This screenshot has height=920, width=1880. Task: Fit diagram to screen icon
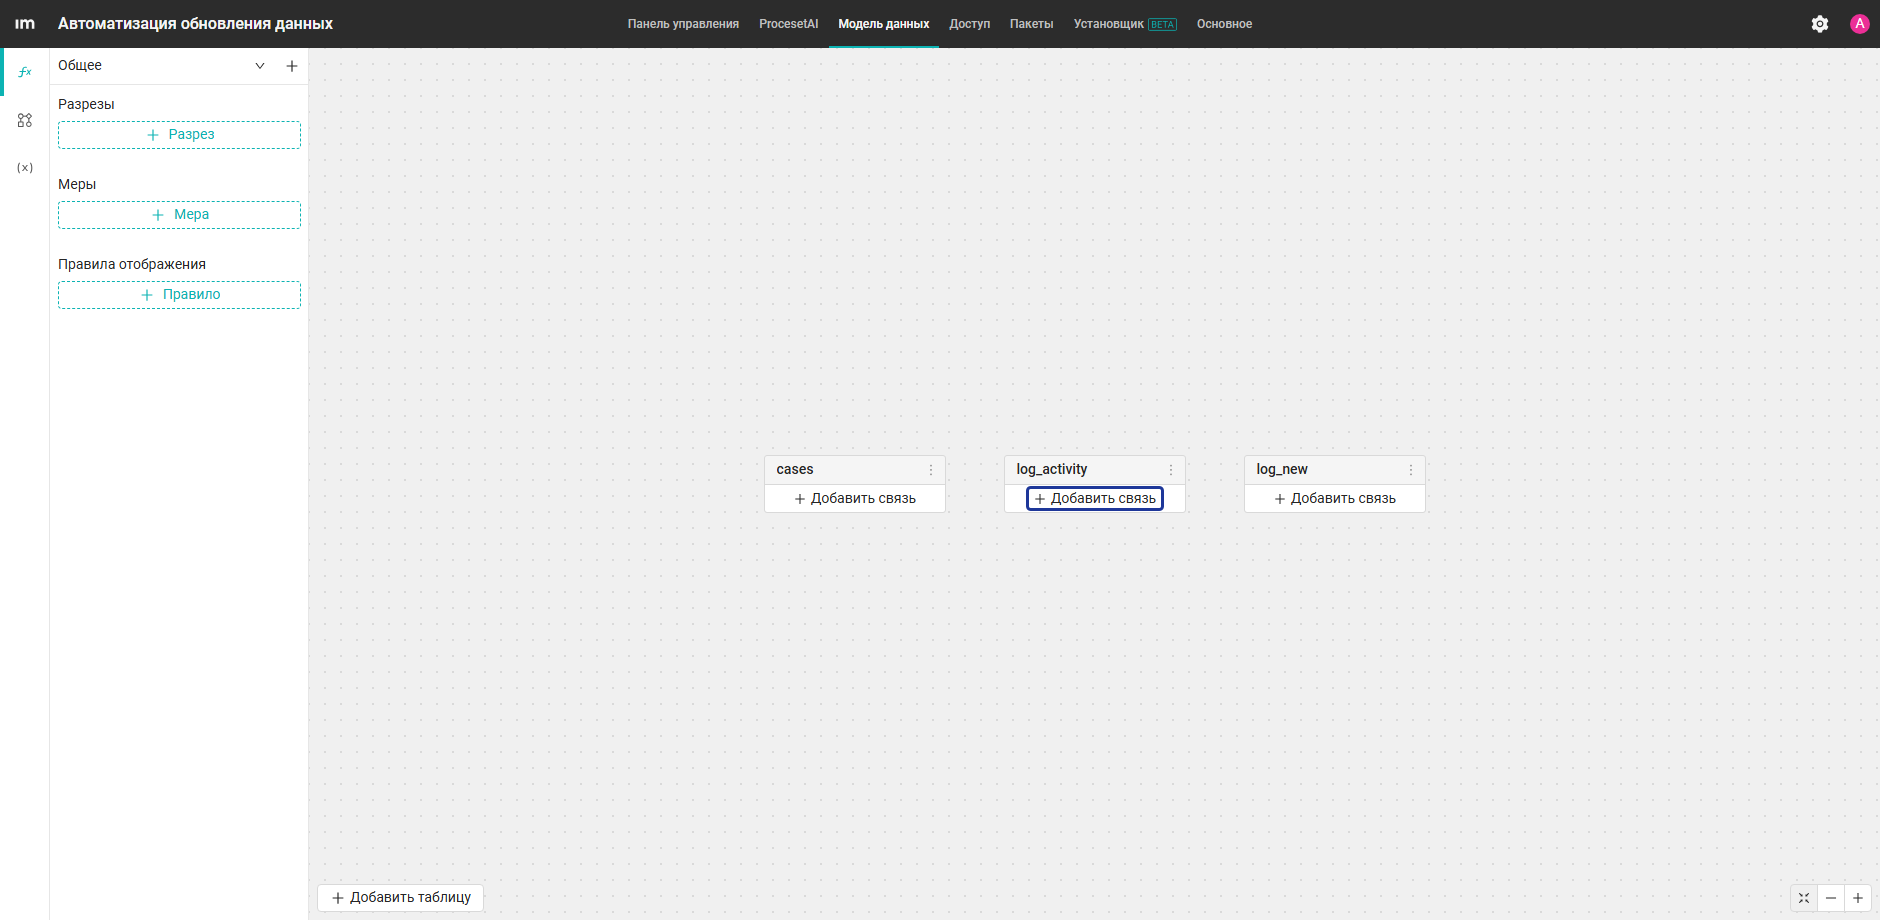tap(1804, 898)
